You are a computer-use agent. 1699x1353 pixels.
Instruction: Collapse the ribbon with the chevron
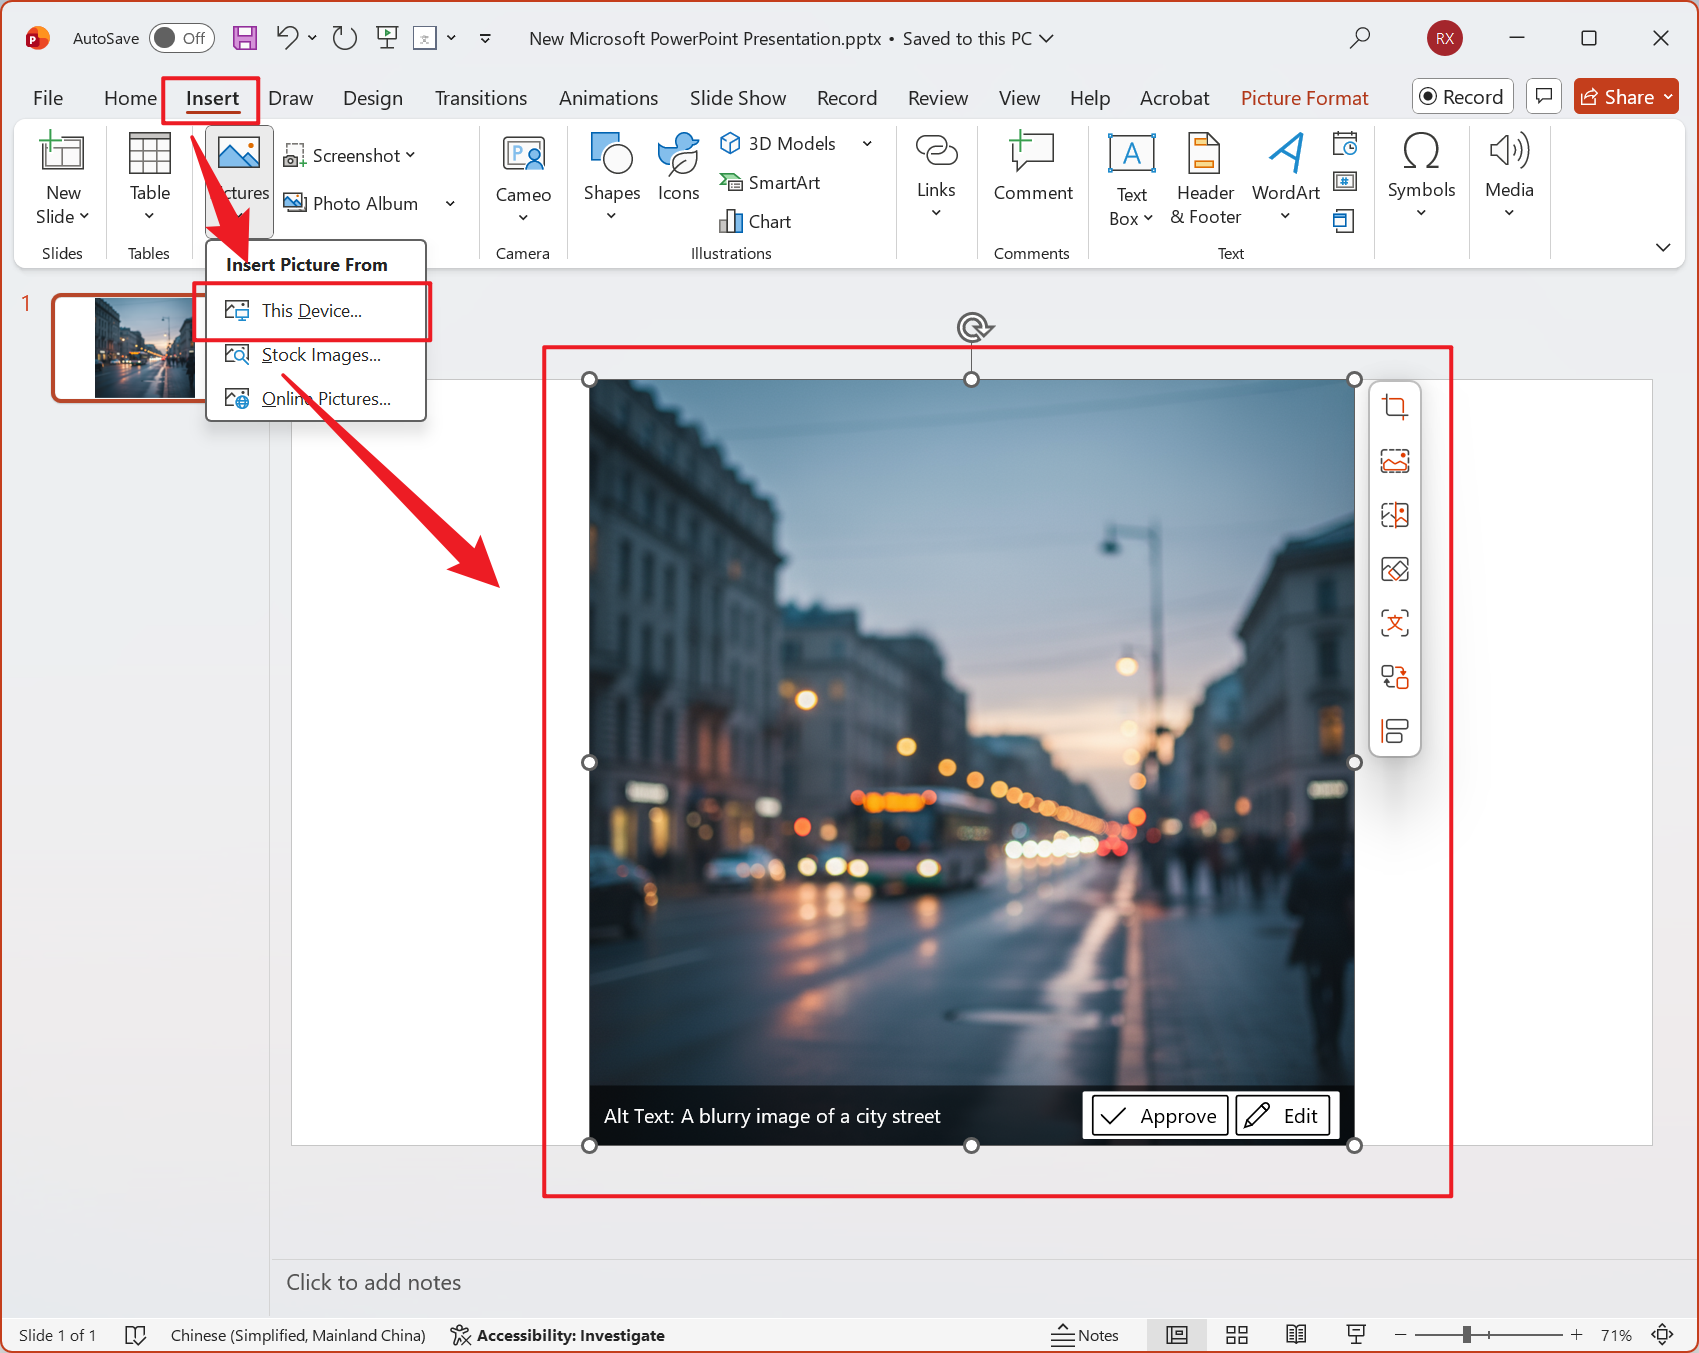point(1663,247)
